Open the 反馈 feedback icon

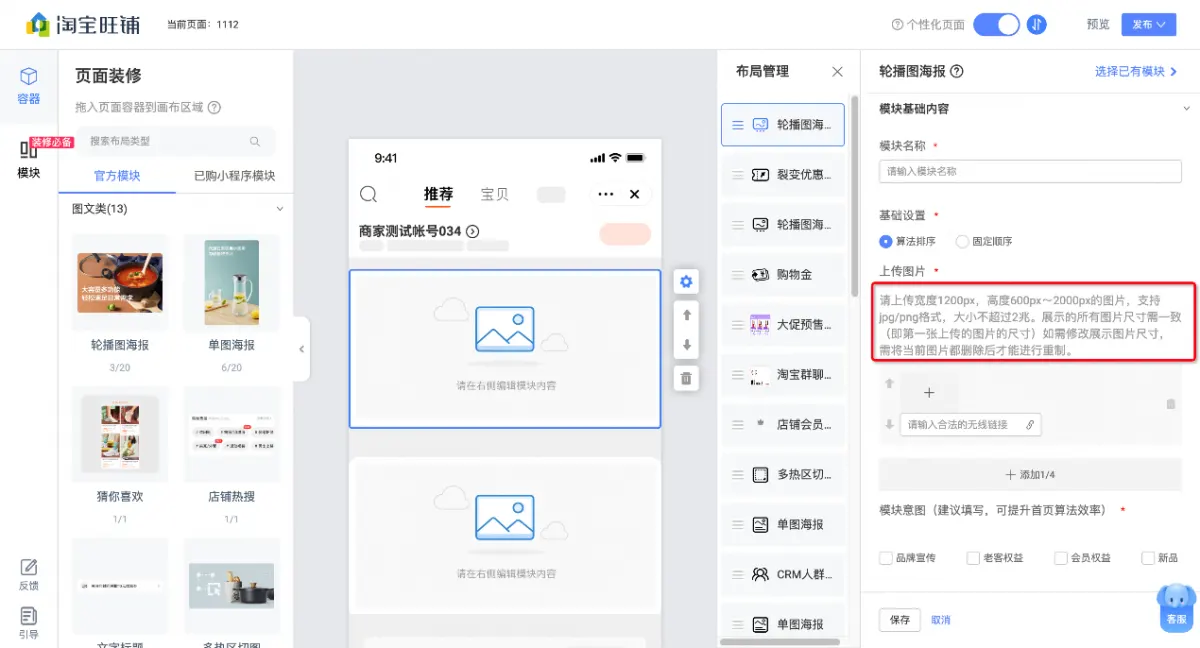pos(29,575)
